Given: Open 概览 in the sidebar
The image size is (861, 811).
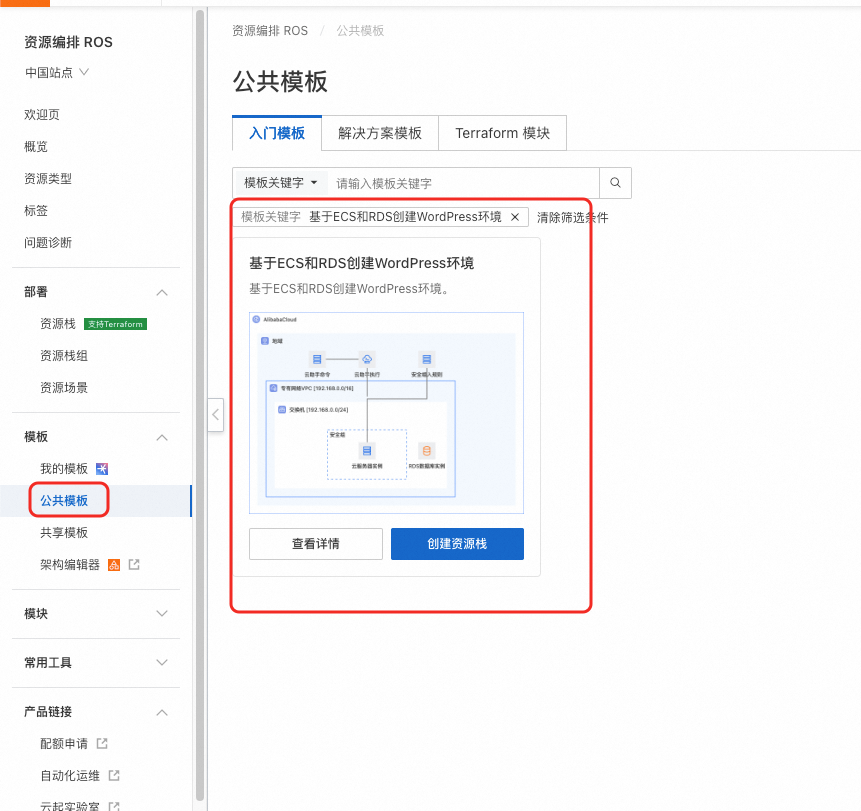Looking at the screenshot, I should coord(36,147).
